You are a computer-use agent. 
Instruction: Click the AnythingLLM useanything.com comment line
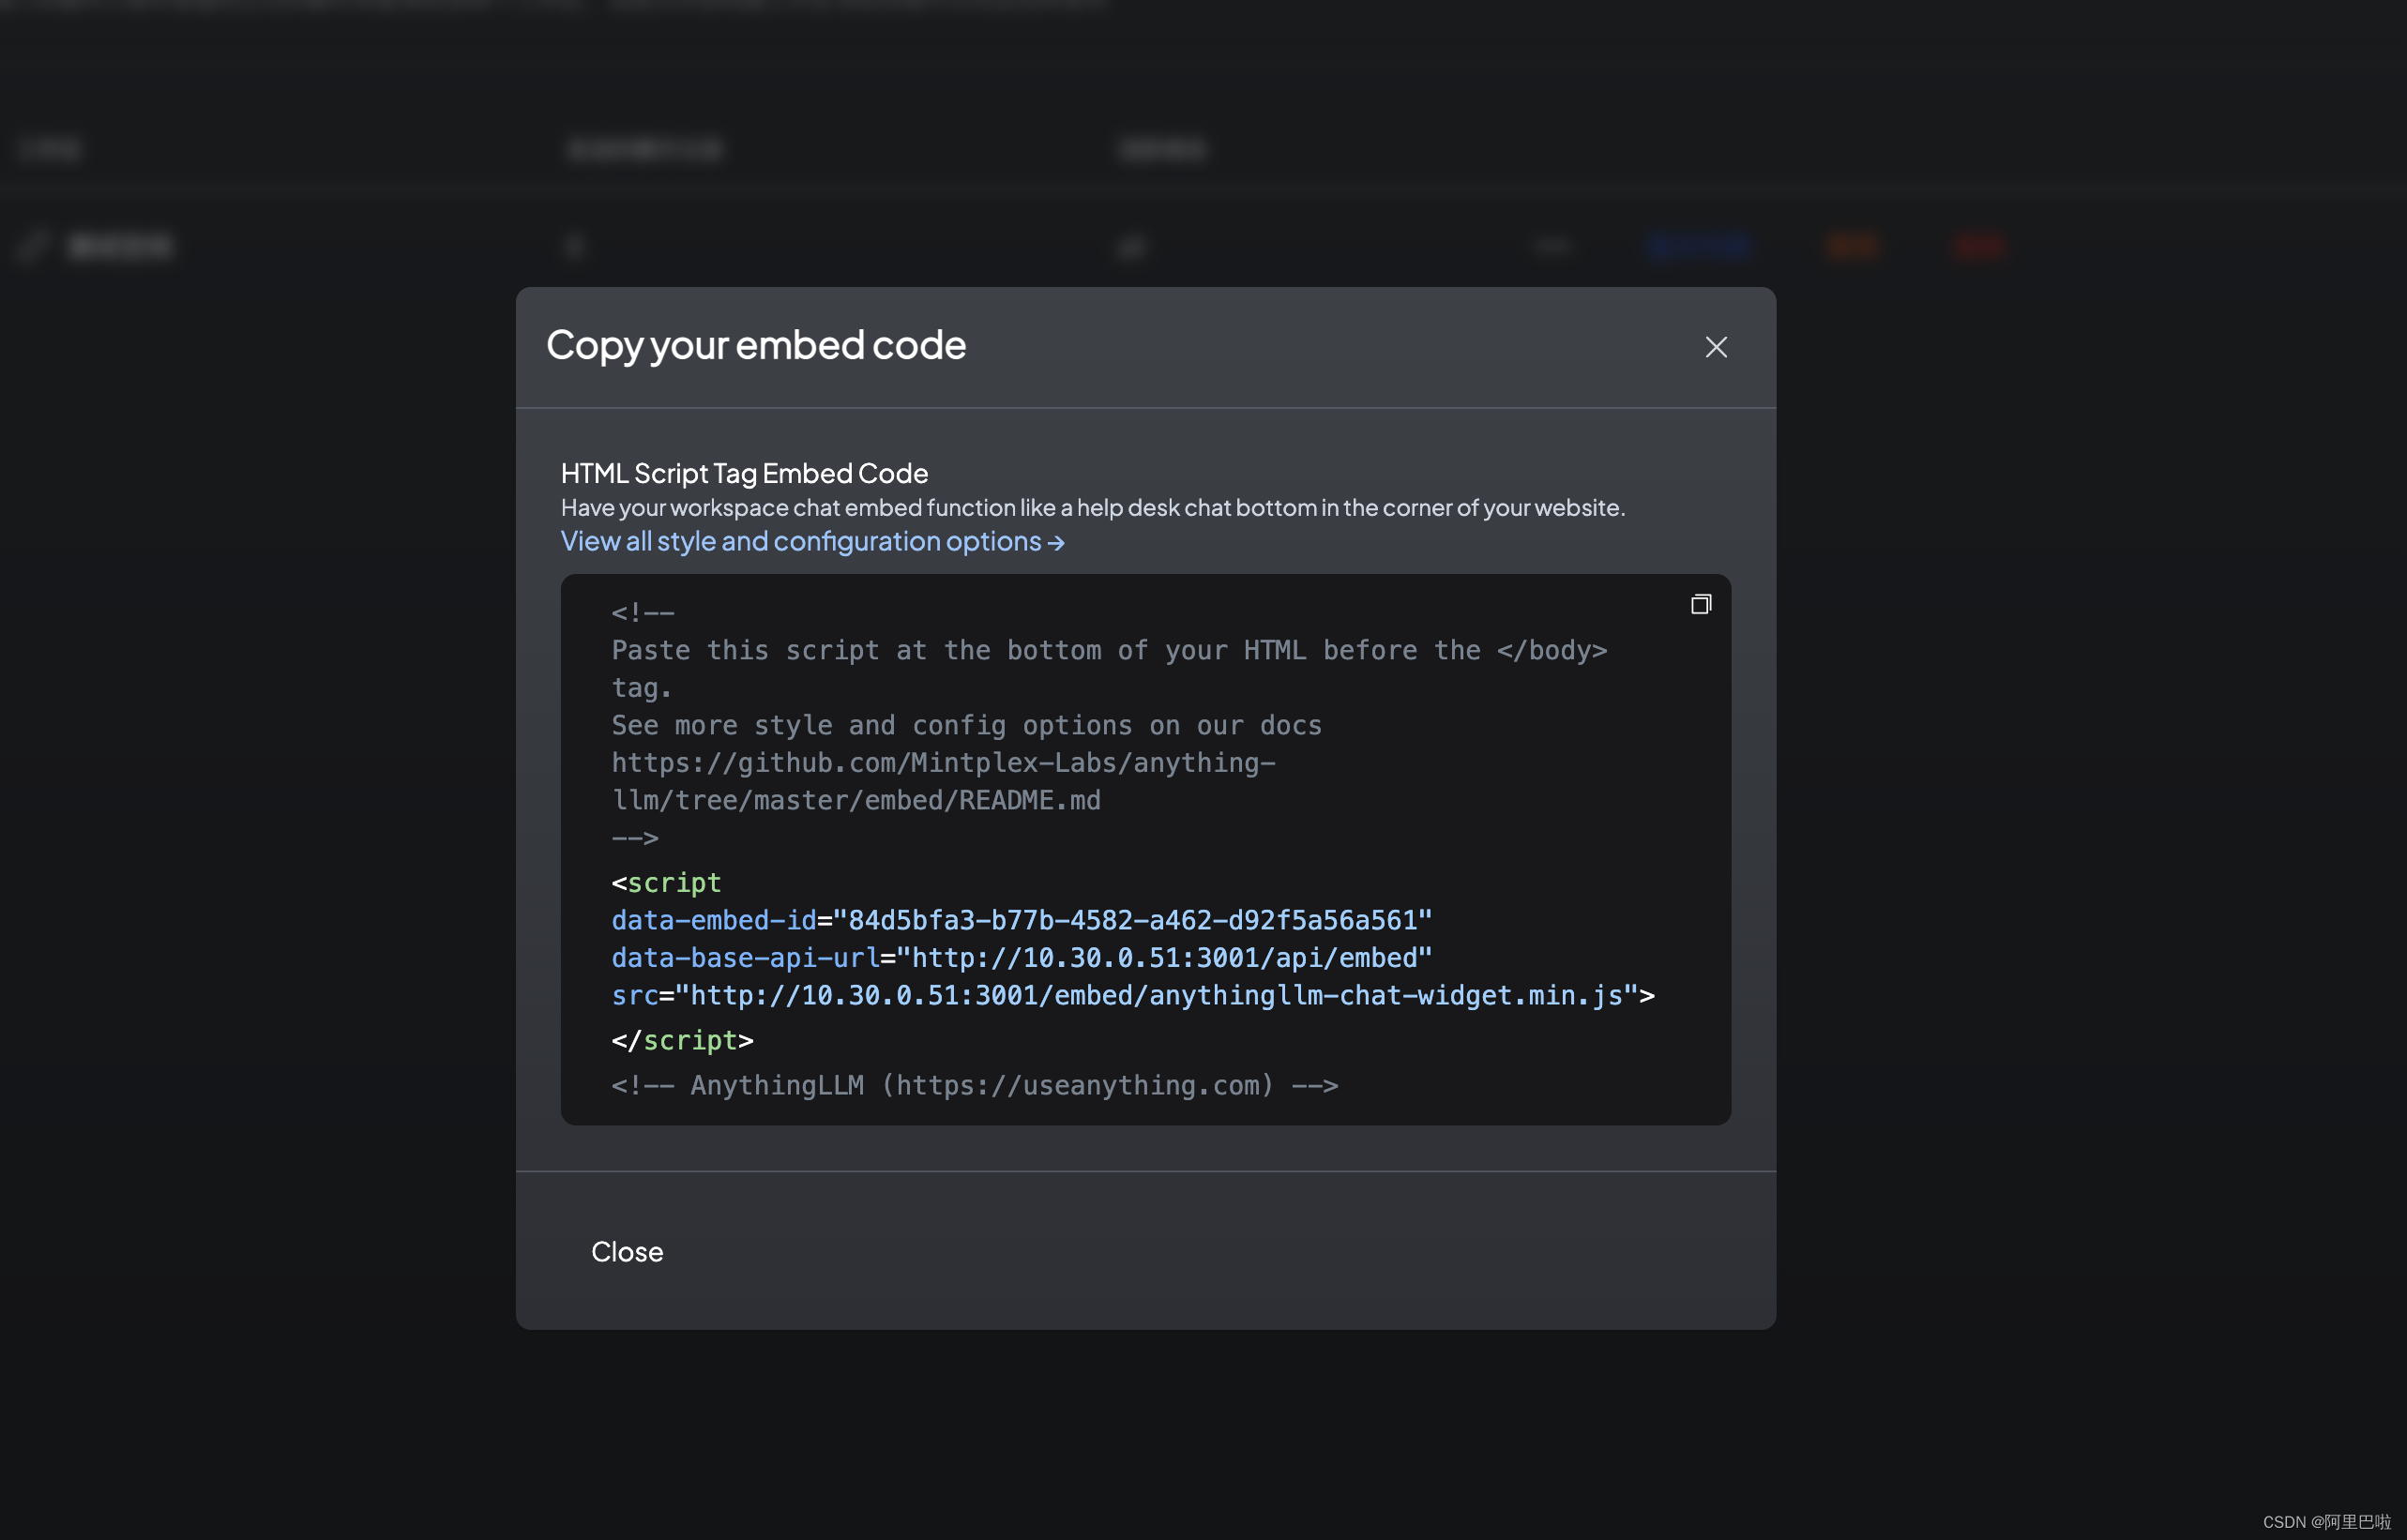974,1085
